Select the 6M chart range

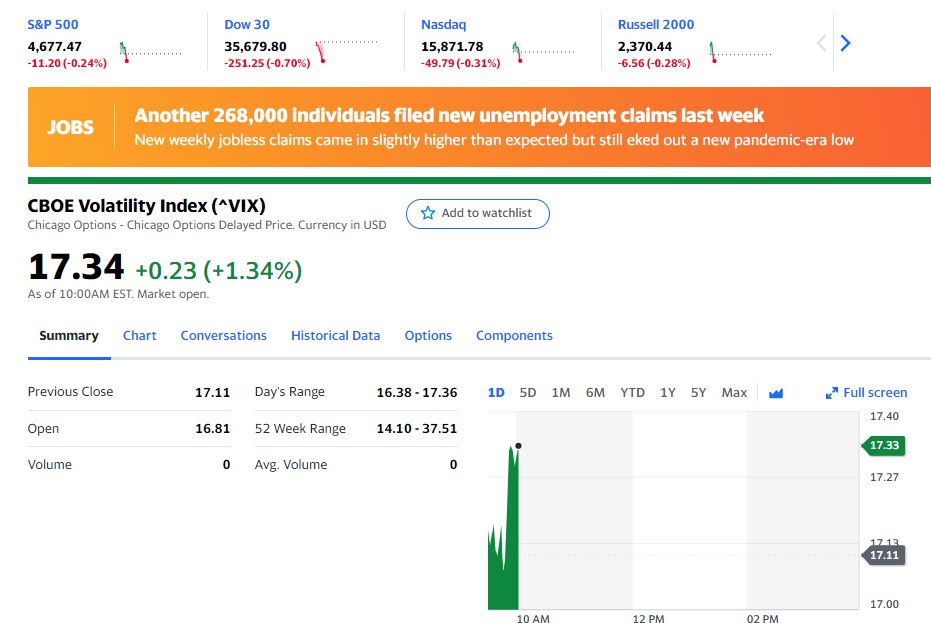click(595, 393)
